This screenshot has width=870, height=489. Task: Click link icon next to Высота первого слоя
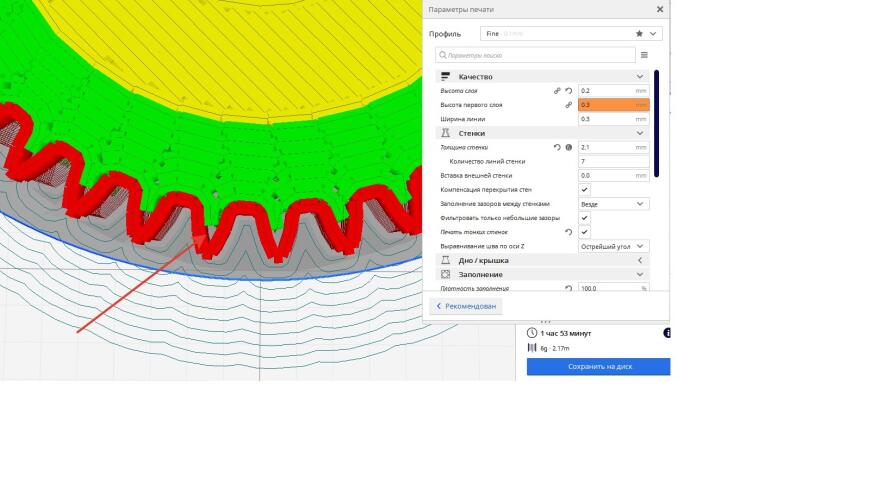[x=569, y=105]
